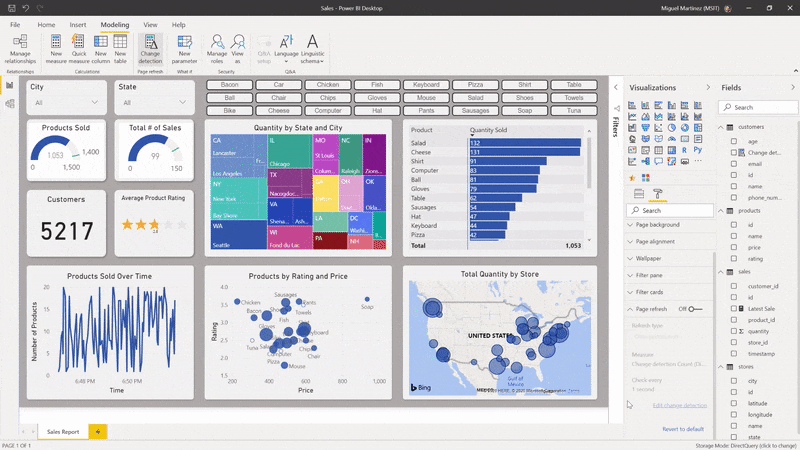Open Change detection in the ribbon
Screen dimensions: 800x450
click(x=150, y=47)
